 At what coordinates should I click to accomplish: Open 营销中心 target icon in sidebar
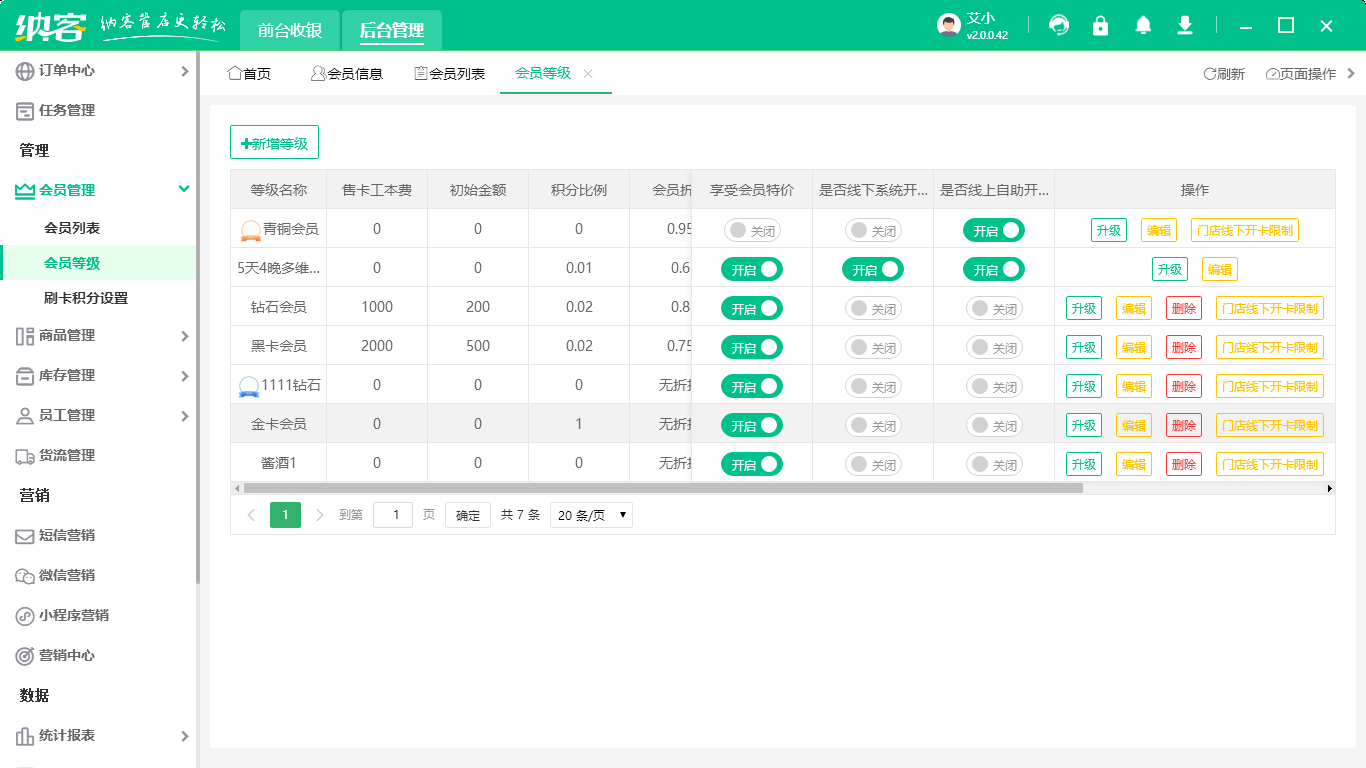coord(25,656)
